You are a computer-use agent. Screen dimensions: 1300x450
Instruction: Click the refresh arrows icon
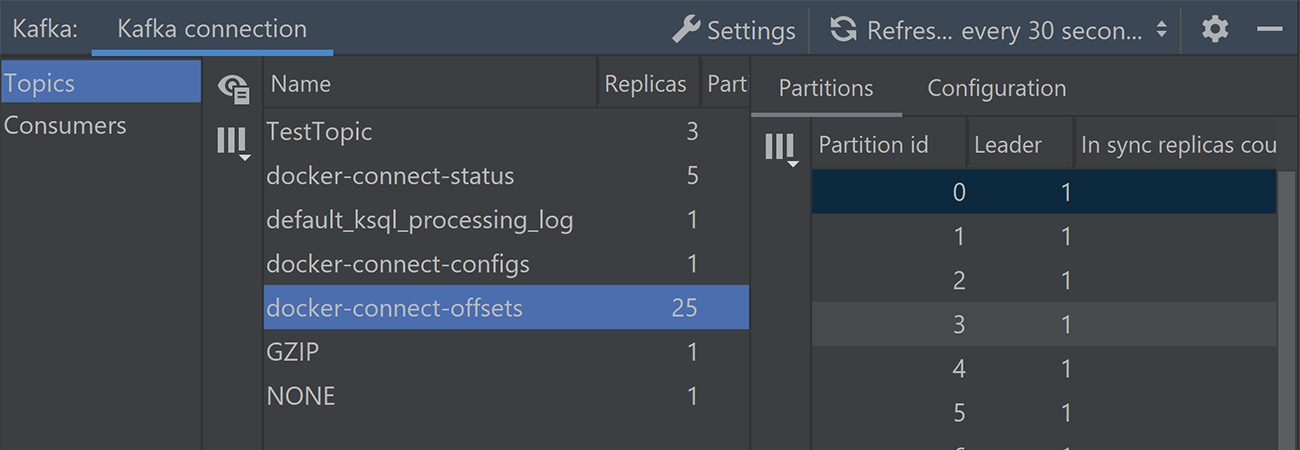coord(843,30)
